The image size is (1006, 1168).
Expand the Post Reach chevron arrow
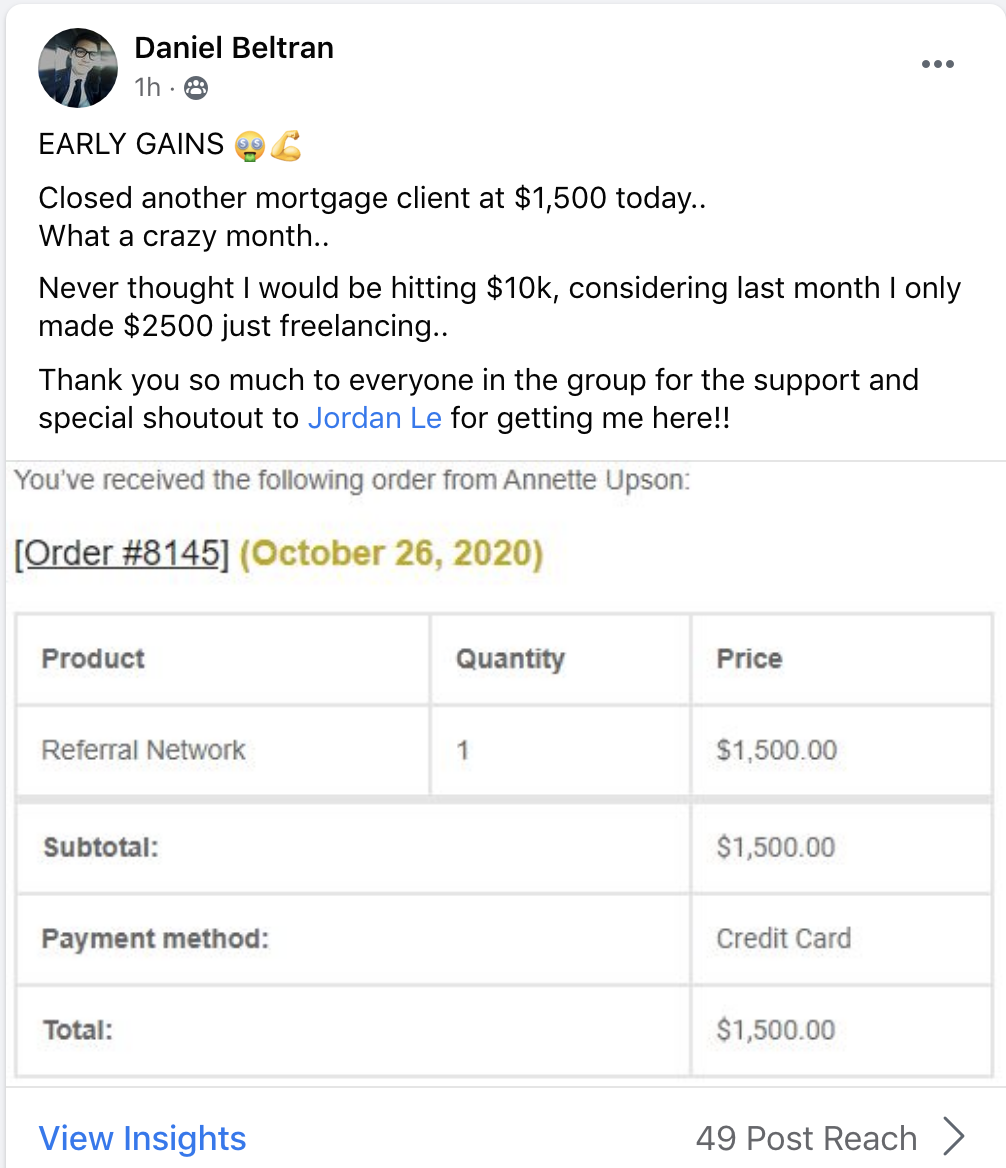953,1137
